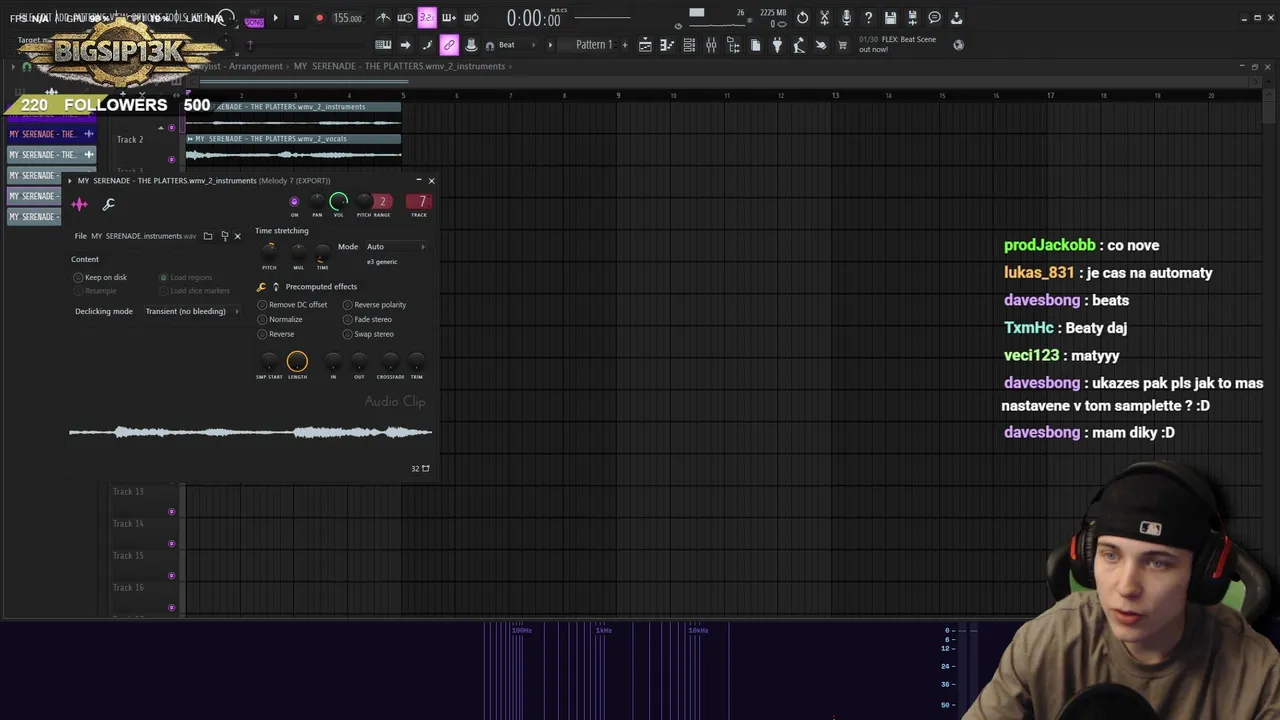Change the mixer Track number 7

click(x=420, y=201)
